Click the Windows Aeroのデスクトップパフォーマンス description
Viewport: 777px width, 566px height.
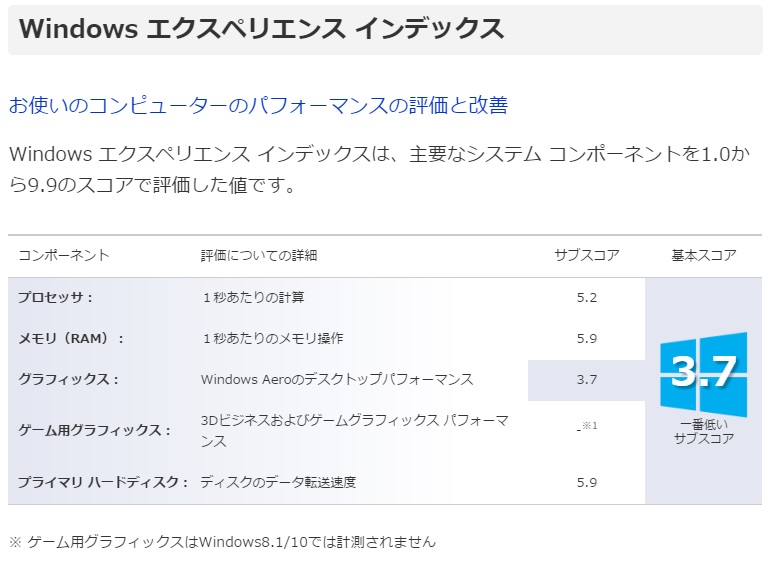click(337, 379)
